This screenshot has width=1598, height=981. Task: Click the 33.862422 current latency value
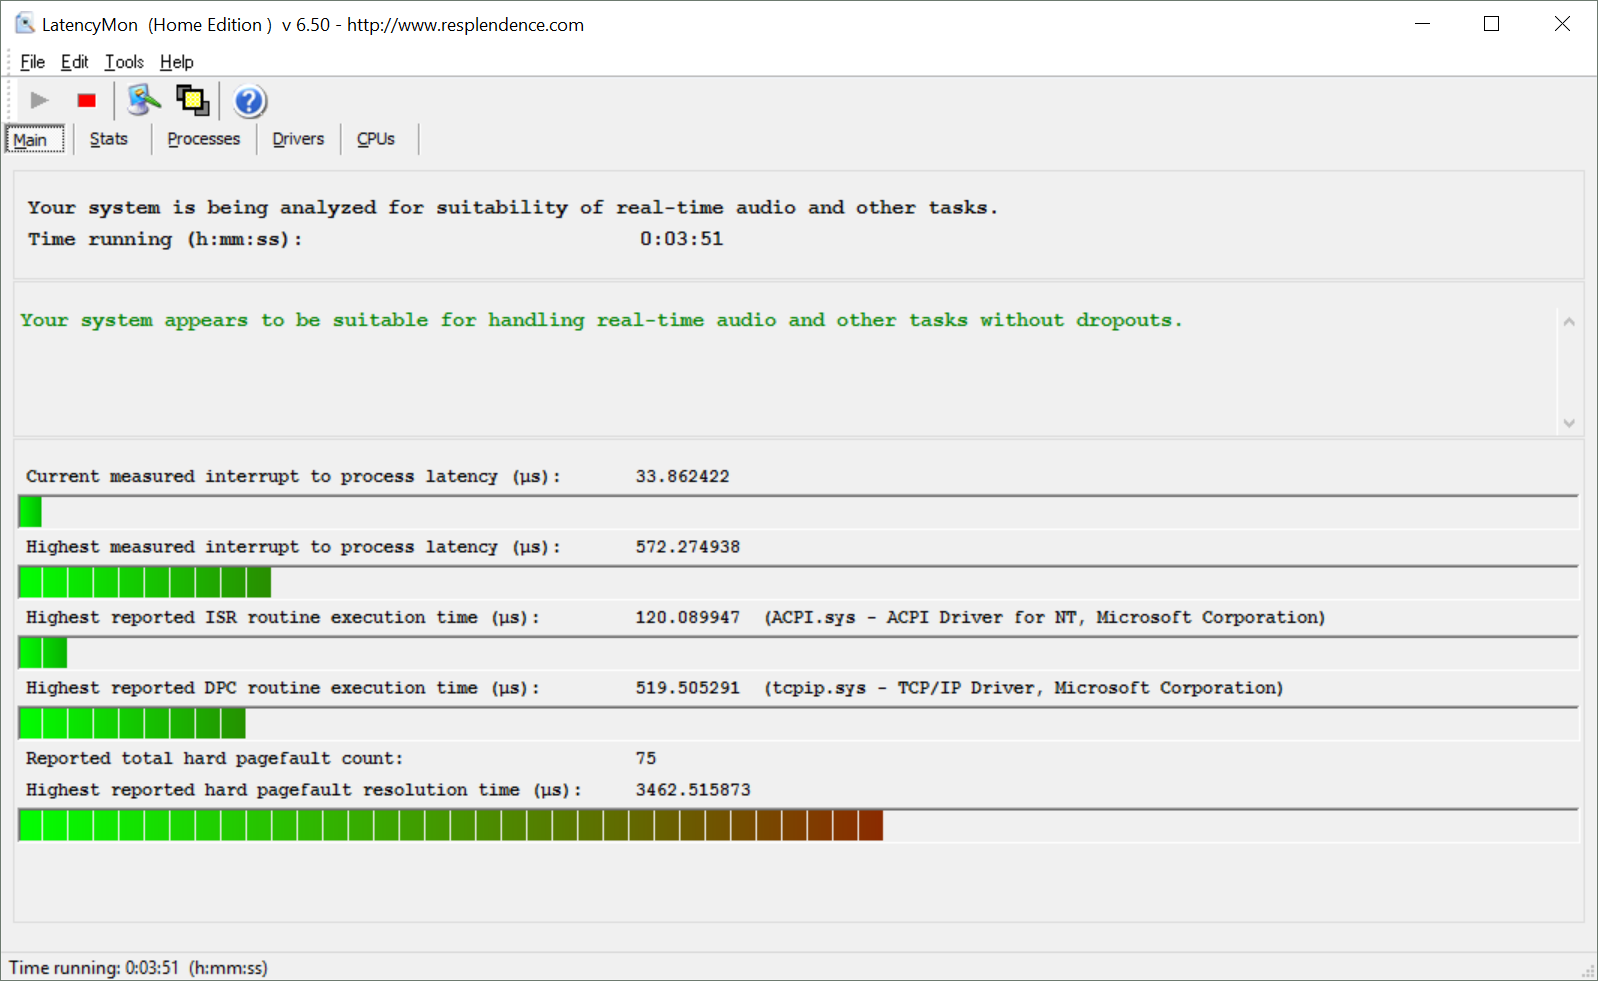point(682,476)
